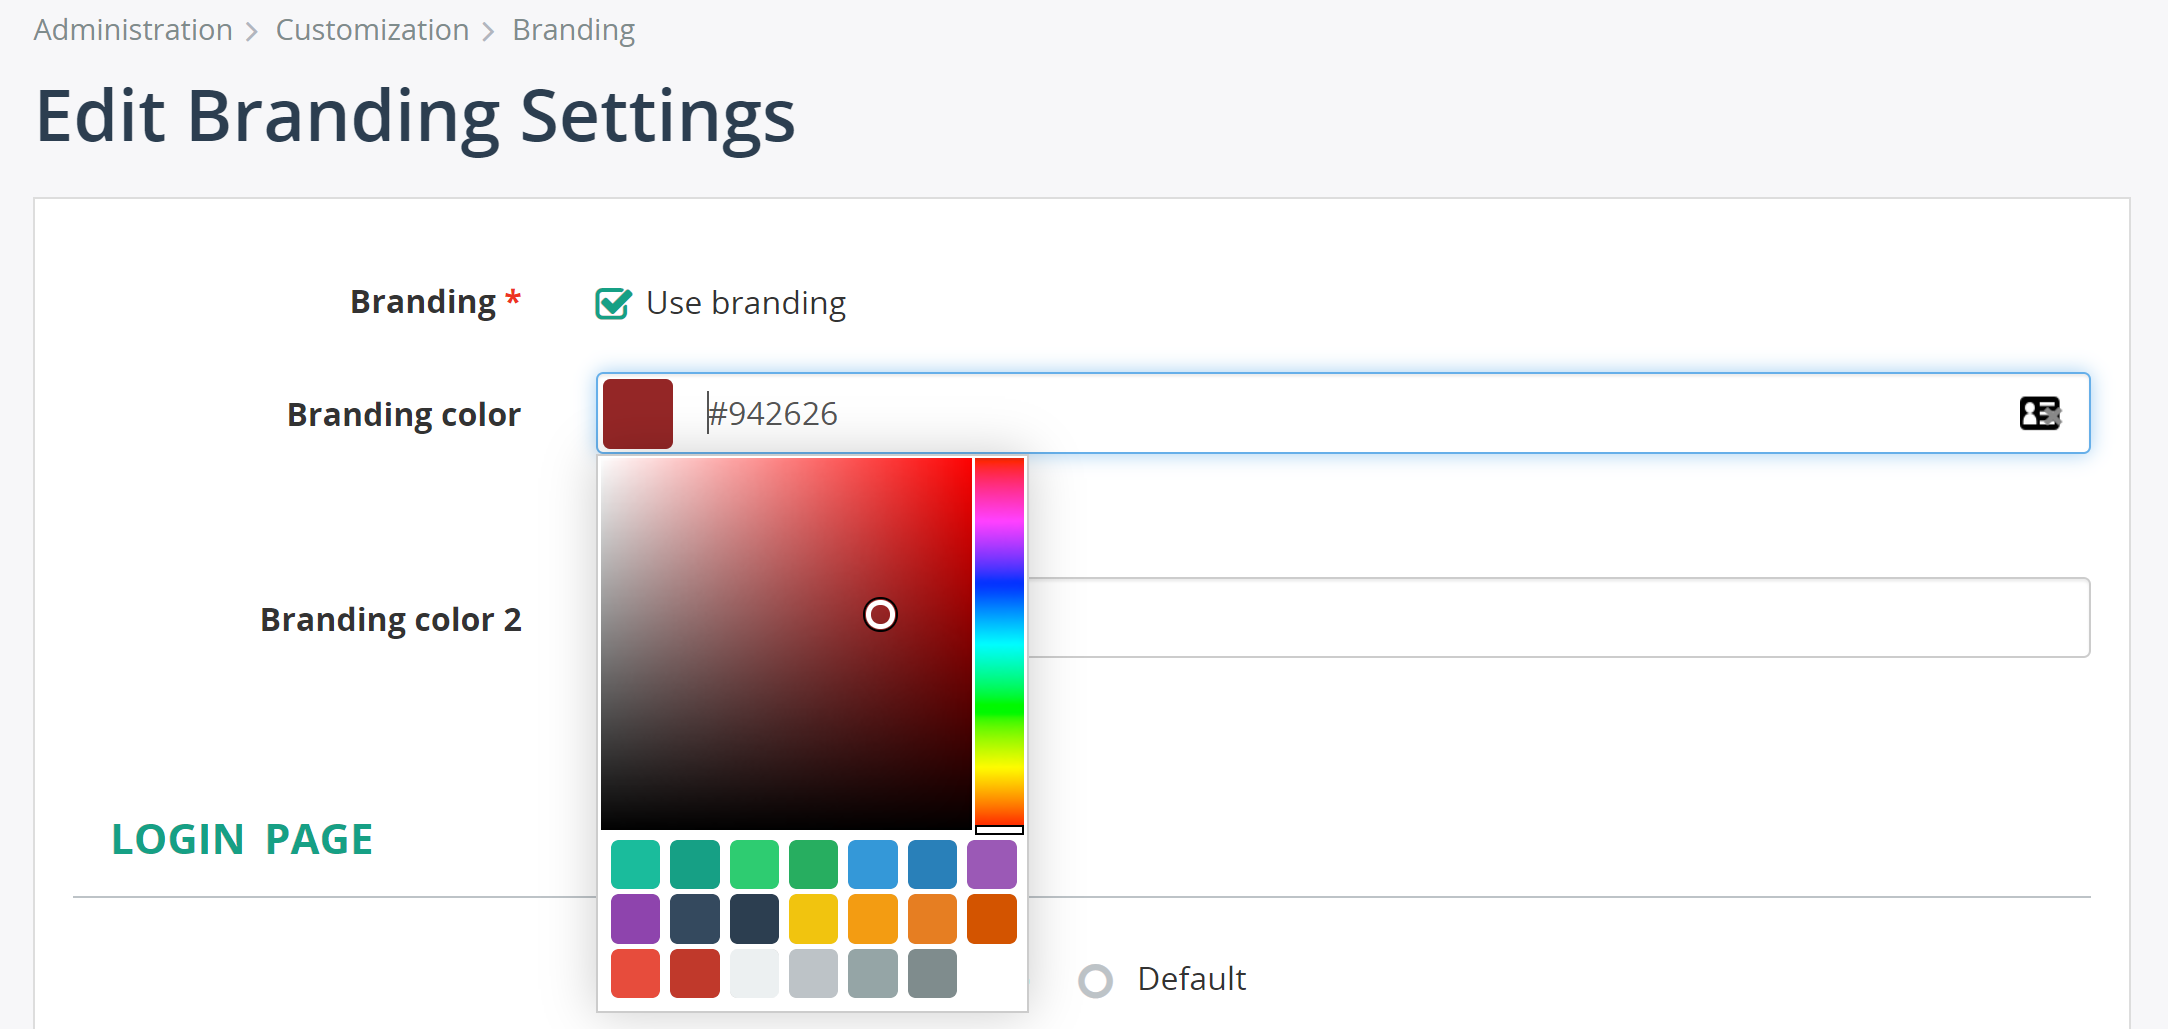The image size is (2168, 1029).
Task: Click the Branding color 2 input field
Action: coord(1558,617)
